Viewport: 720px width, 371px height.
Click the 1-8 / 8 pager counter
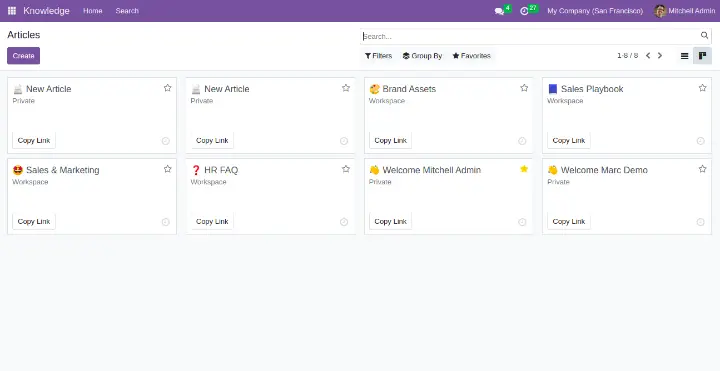tap(627, 56)
